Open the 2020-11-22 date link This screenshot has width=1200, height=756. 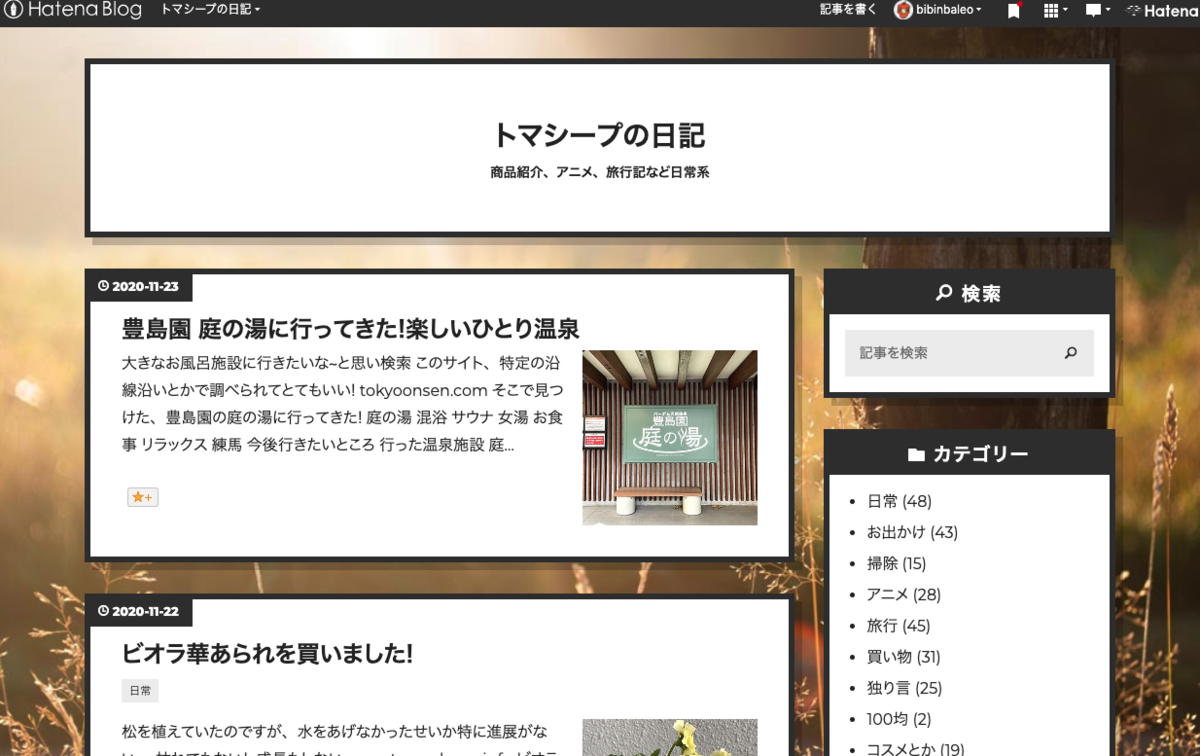(145, 611)
